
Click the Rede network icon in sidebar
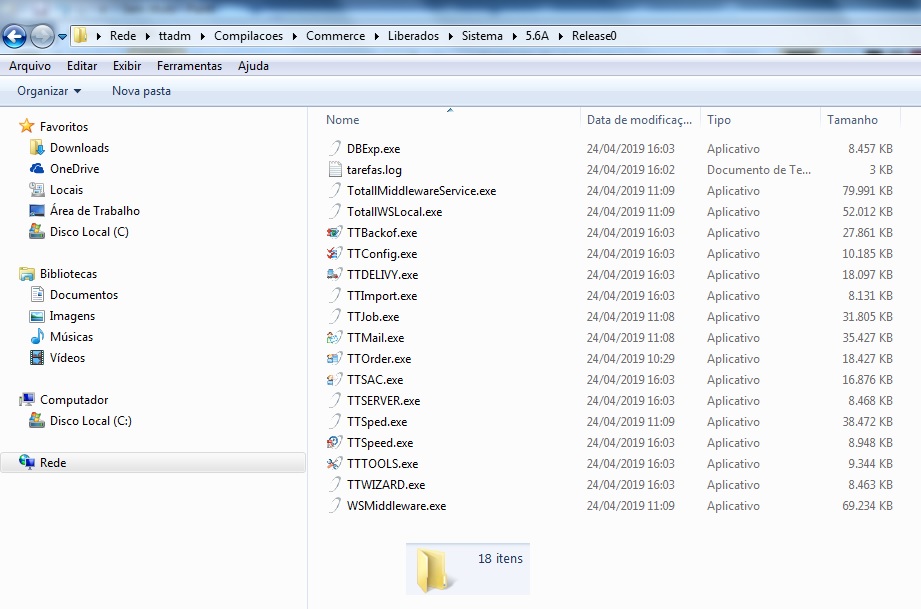click(x=26, y=462)
